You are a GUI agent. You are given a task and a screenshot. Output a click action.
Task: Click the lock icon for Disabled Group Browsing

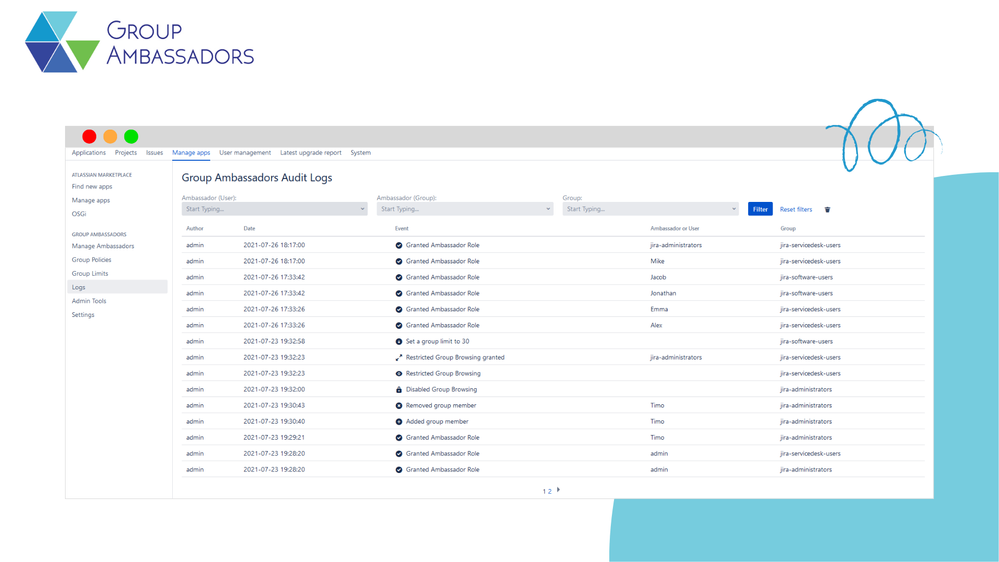[x=399, y=389]
